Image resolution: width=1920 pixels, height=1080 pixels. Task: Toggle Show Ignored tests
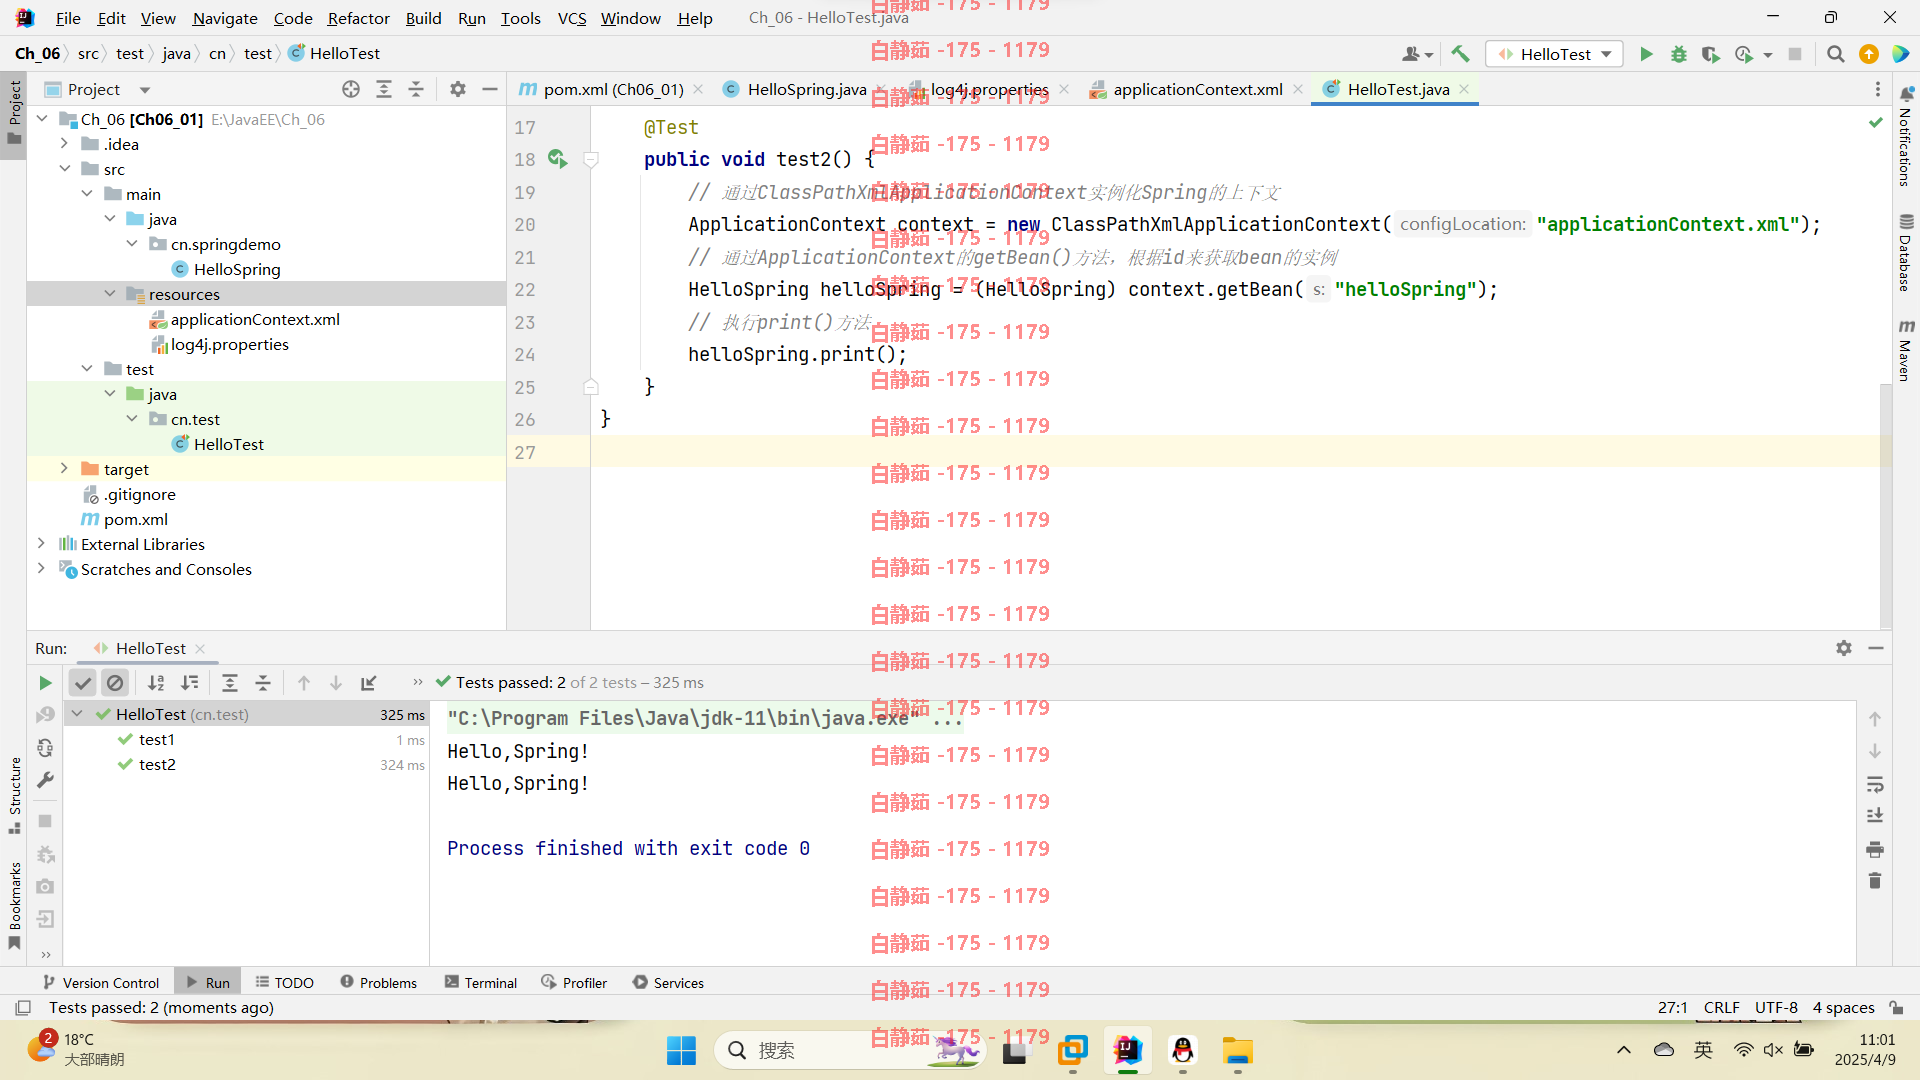[x=115, y=683]
